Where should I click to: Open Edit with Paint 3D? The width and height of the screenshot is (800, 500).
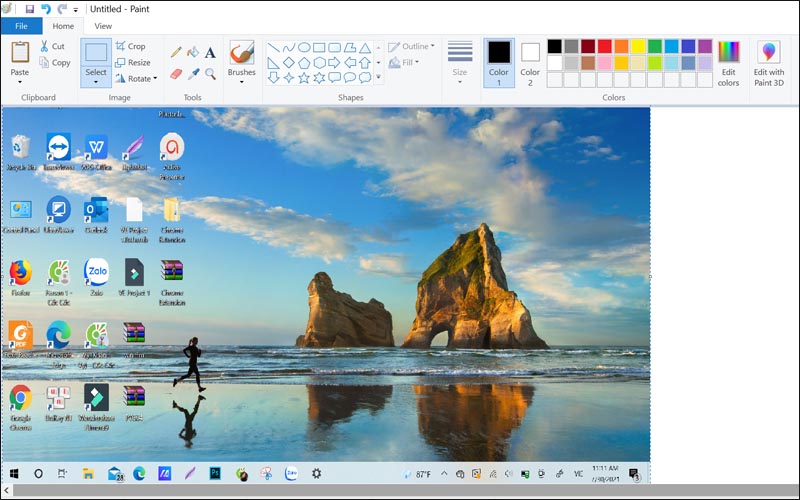point(768,63)
